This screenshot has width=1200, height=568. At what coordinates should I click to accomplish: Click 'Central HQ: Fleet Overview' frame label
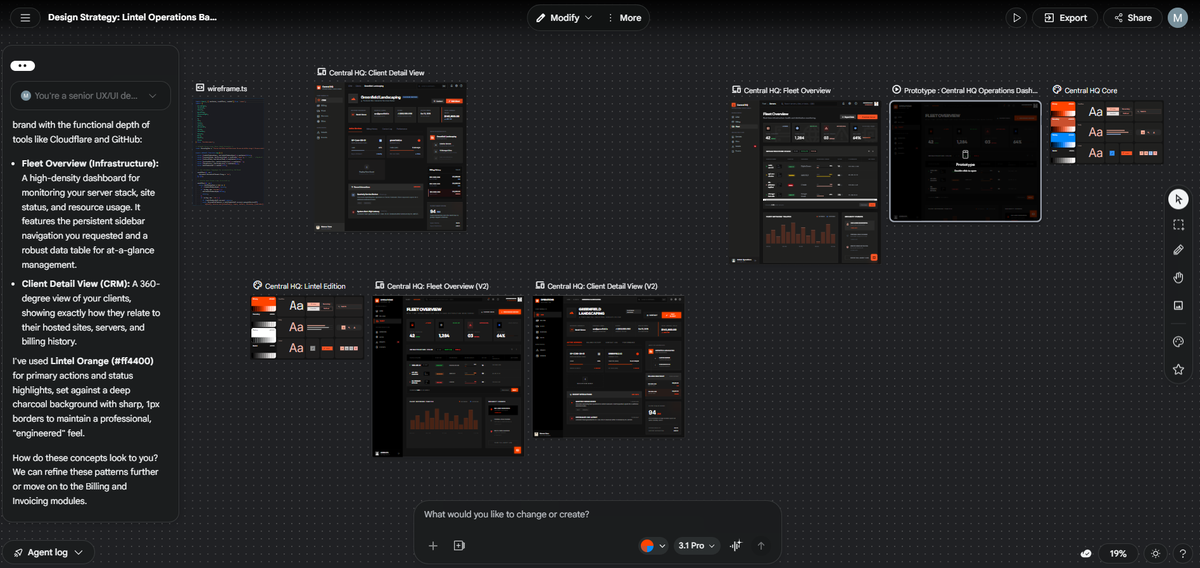(x=787, y=91)
